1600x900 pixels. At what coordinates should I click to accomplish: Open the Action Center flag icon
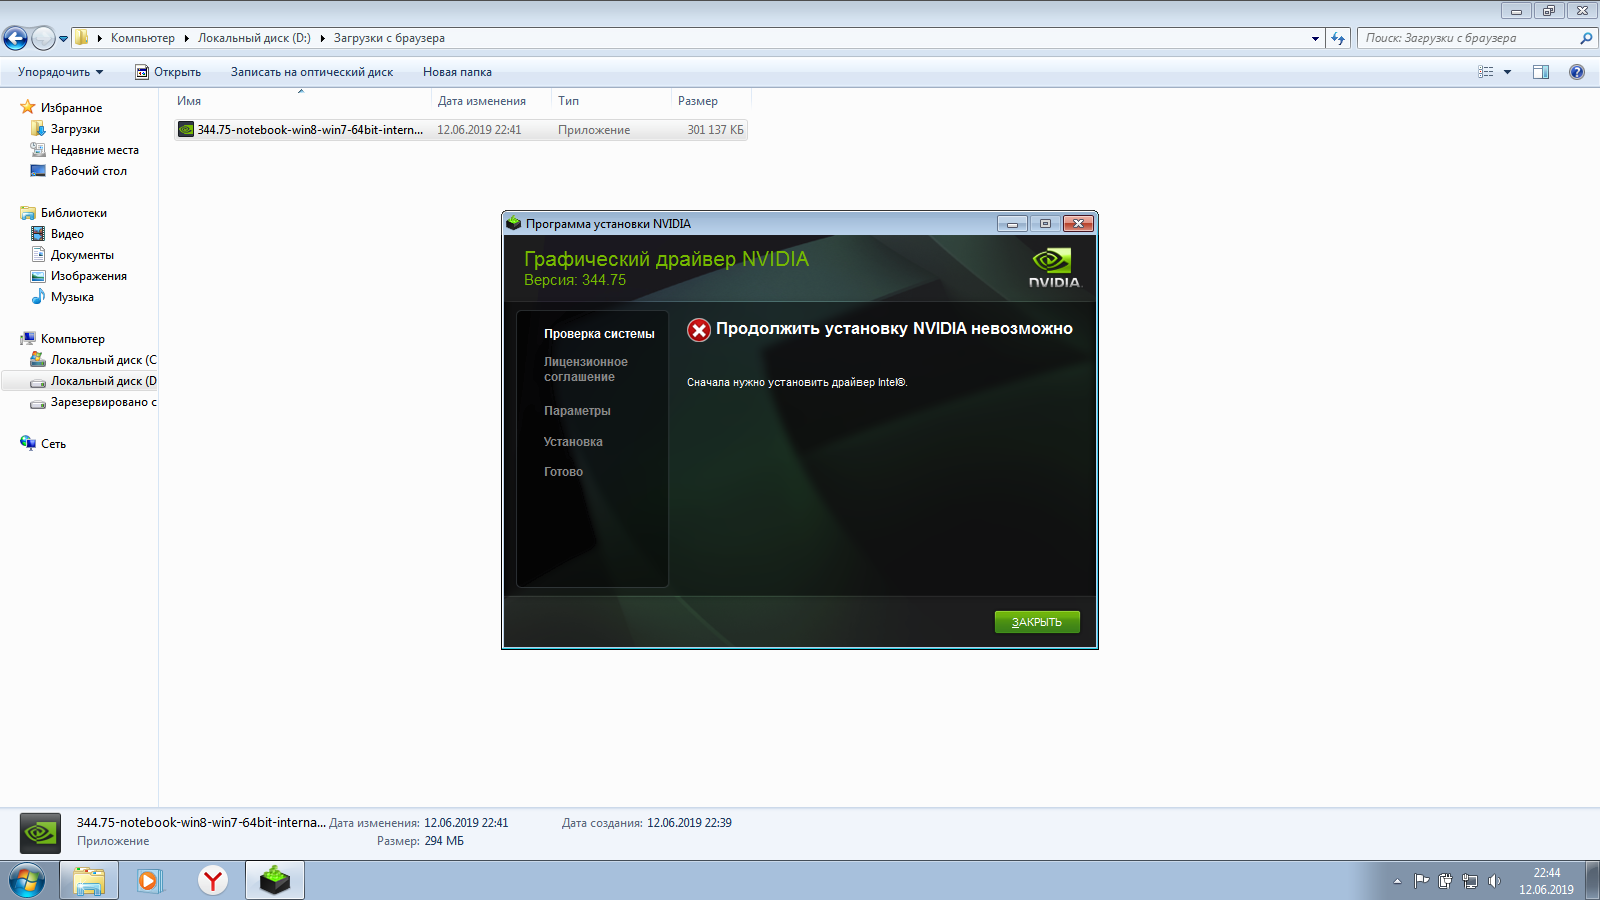[1421, 881]
